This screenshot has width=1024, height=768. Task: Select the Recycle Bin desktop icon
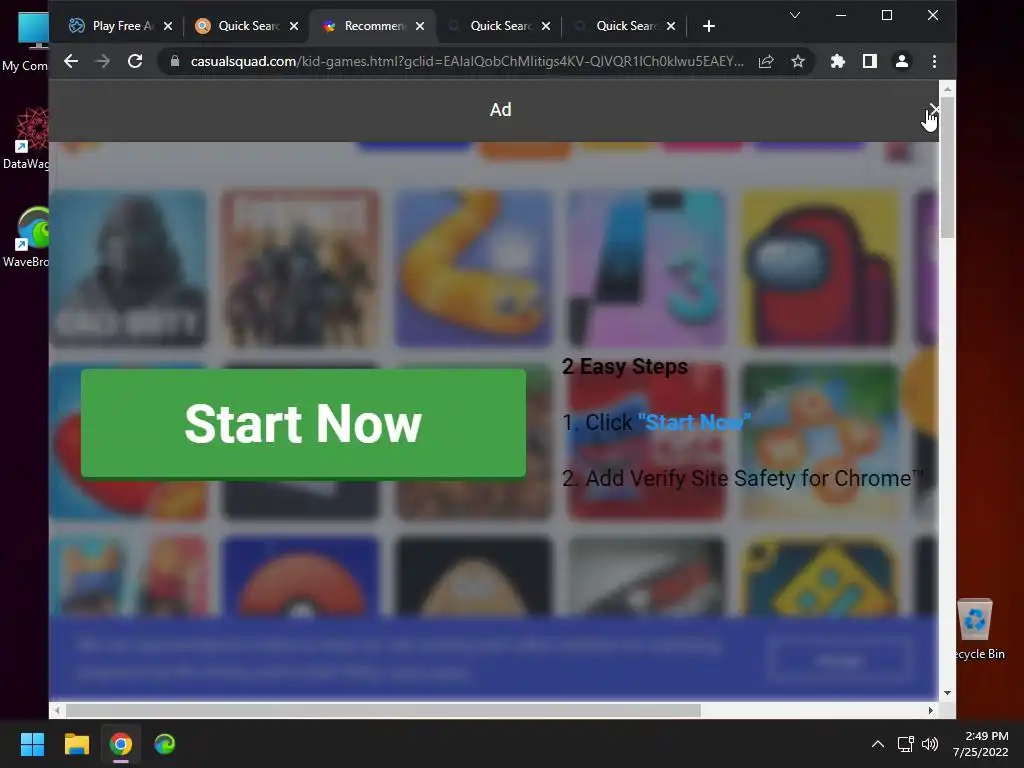pyautogui.click(x=978, y=629)
